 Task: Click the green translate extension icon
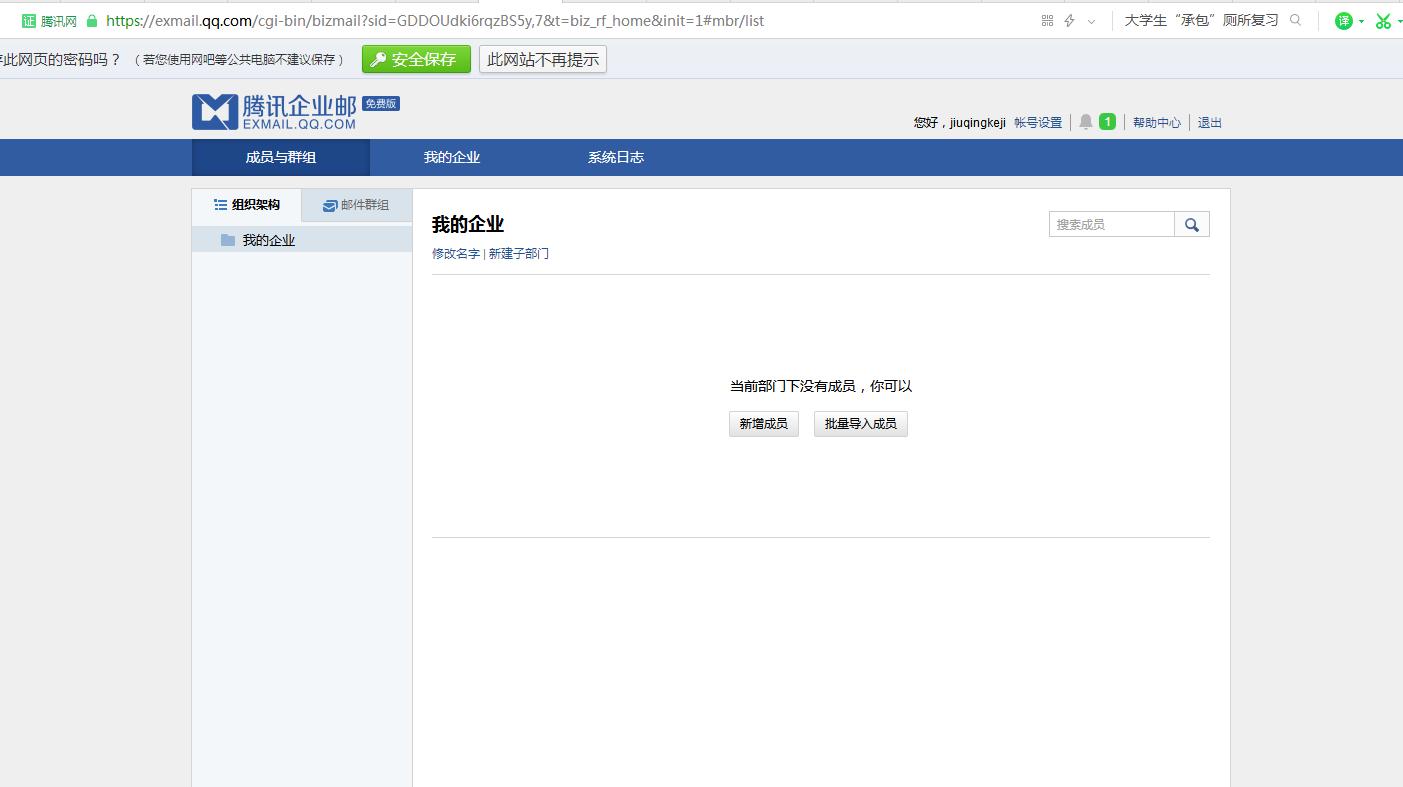point(1343,20)
